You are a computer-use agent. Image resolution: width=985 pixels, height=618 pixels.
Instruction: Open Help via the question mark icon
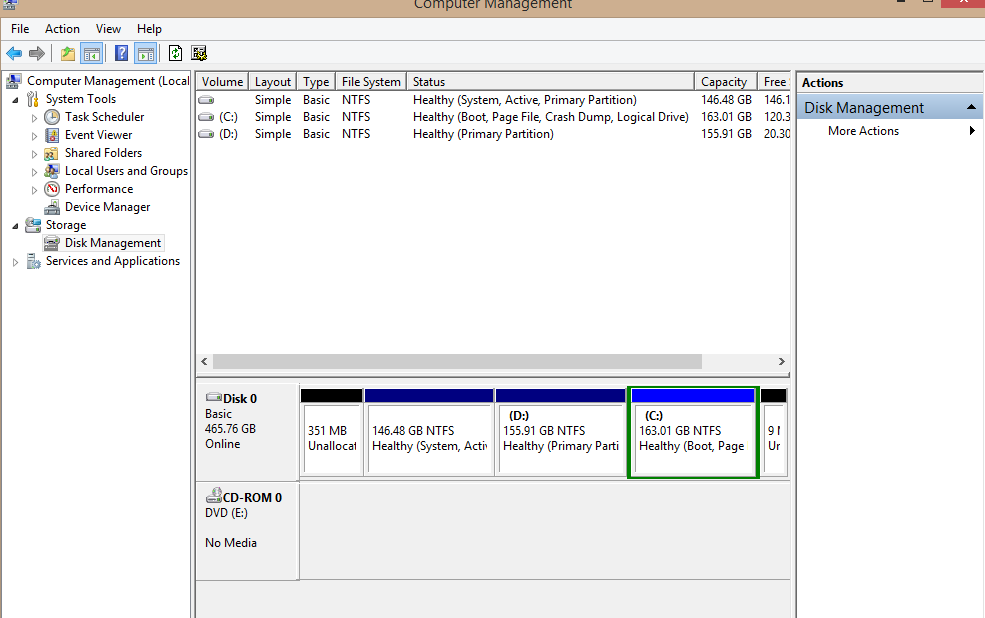coord(121,54)
